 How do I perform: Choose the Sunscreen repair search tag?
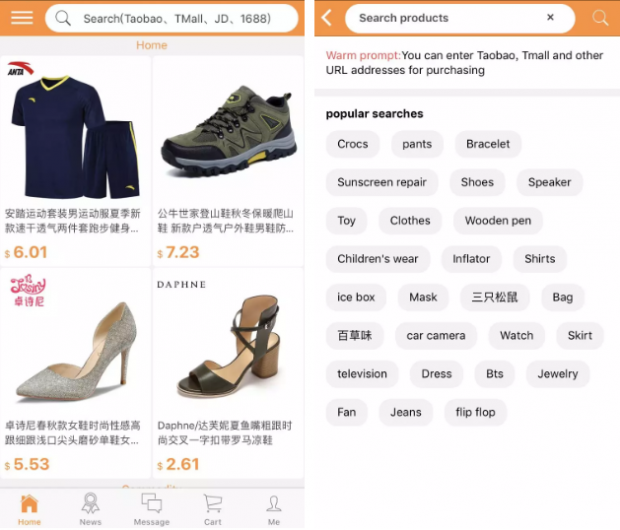pyautogui.click(x=382, y=182)
